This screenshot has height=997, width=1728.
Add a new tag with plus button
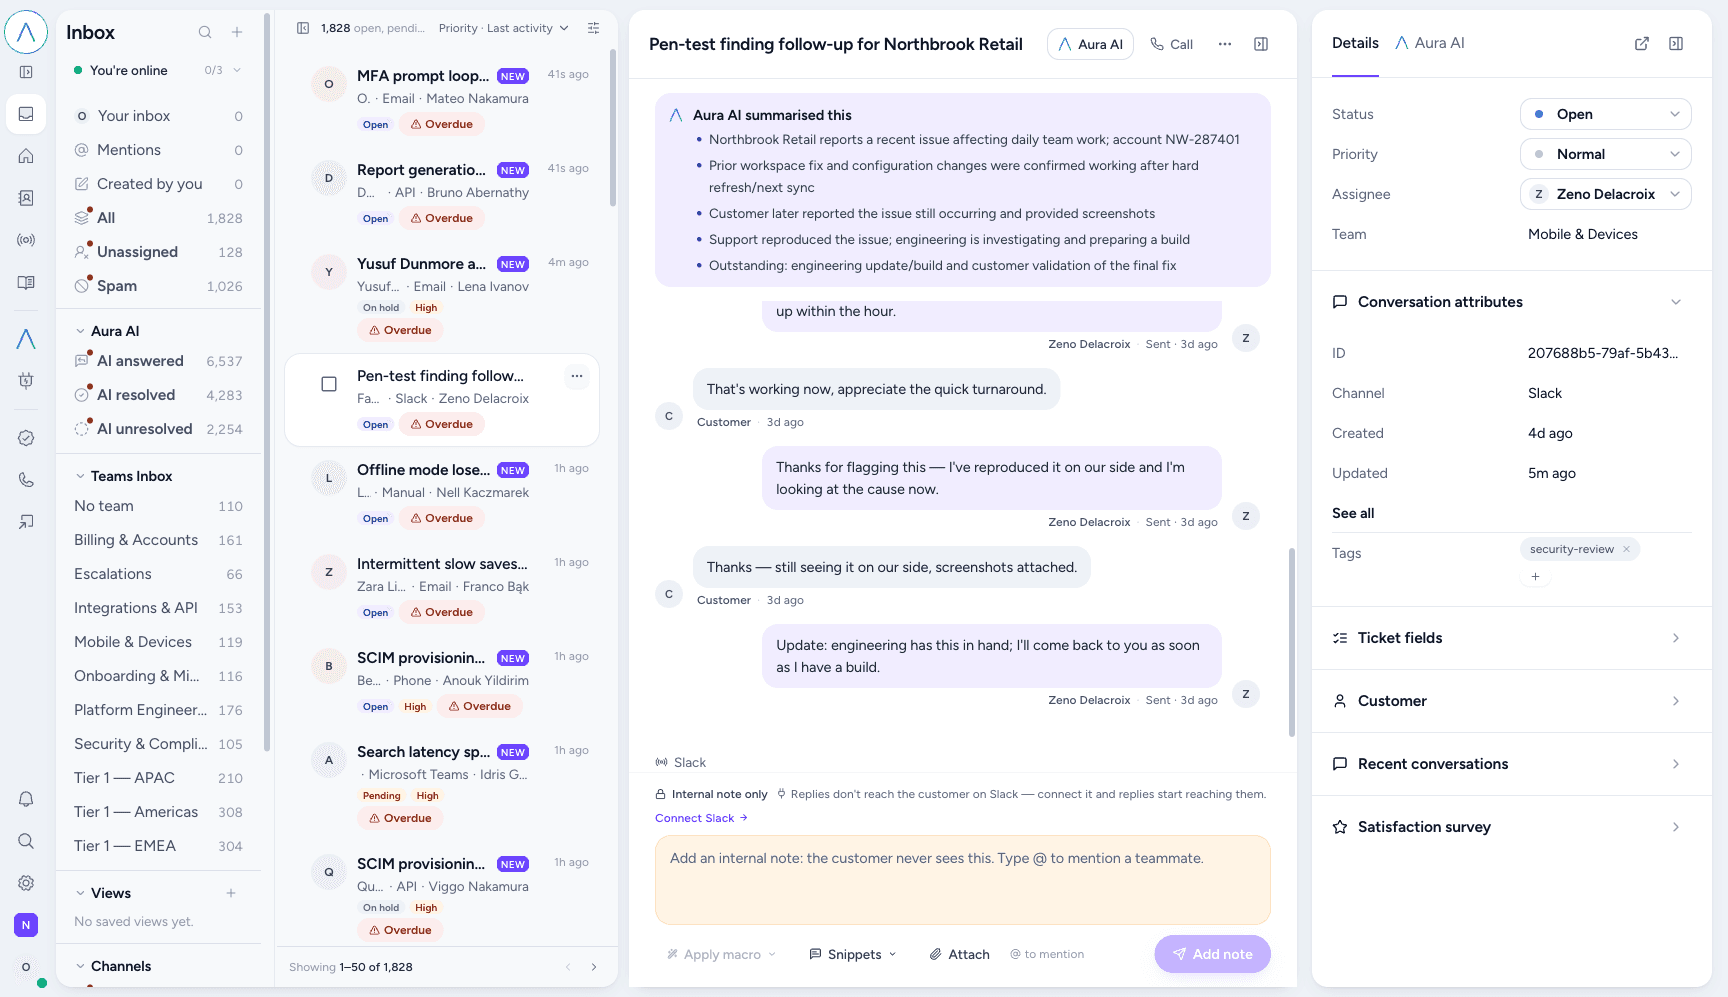pyautogui.click(x=1535, y=577)
